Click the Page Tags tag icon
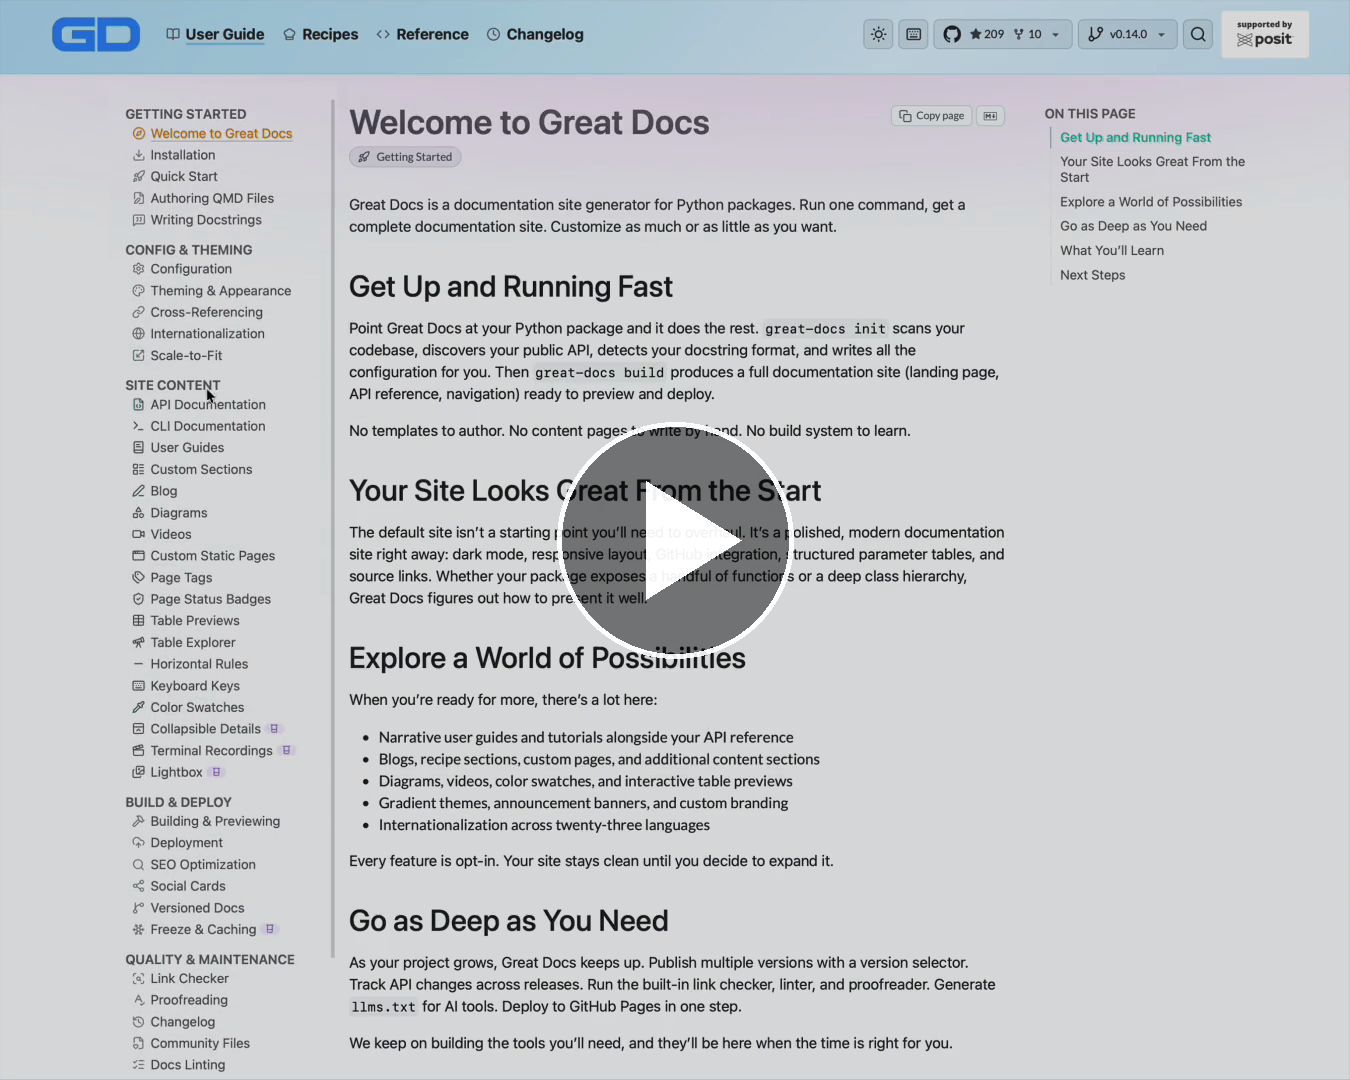The height and width of the screenshot is (1080, 1350). pos(139,577)
